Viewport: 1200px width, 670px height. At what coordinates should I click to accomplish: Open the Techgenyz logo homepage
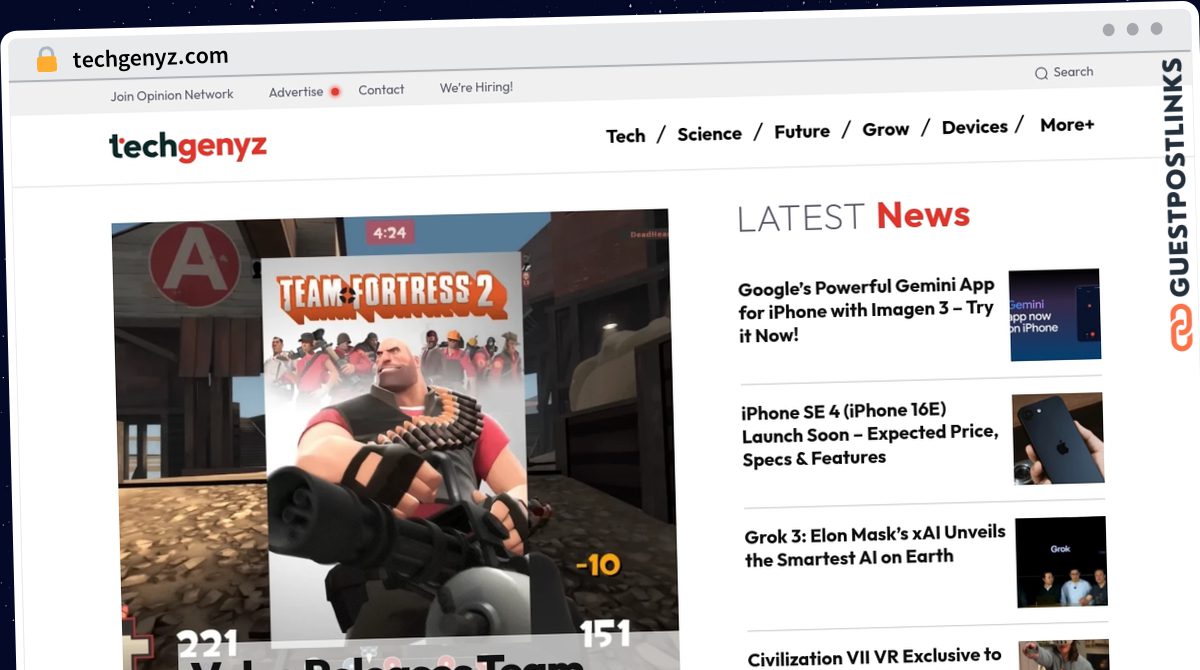[188, 146]
